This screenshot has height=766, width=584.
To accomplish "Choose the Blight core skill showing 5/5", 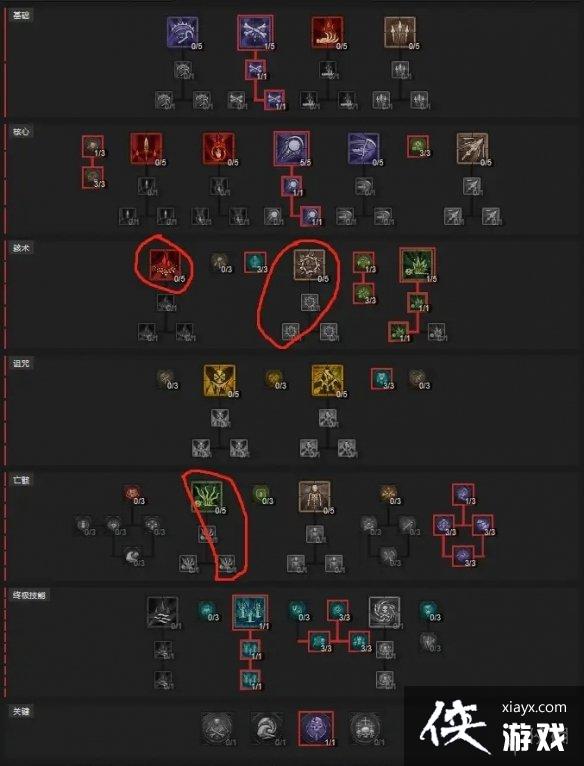I will pos(292,149).
